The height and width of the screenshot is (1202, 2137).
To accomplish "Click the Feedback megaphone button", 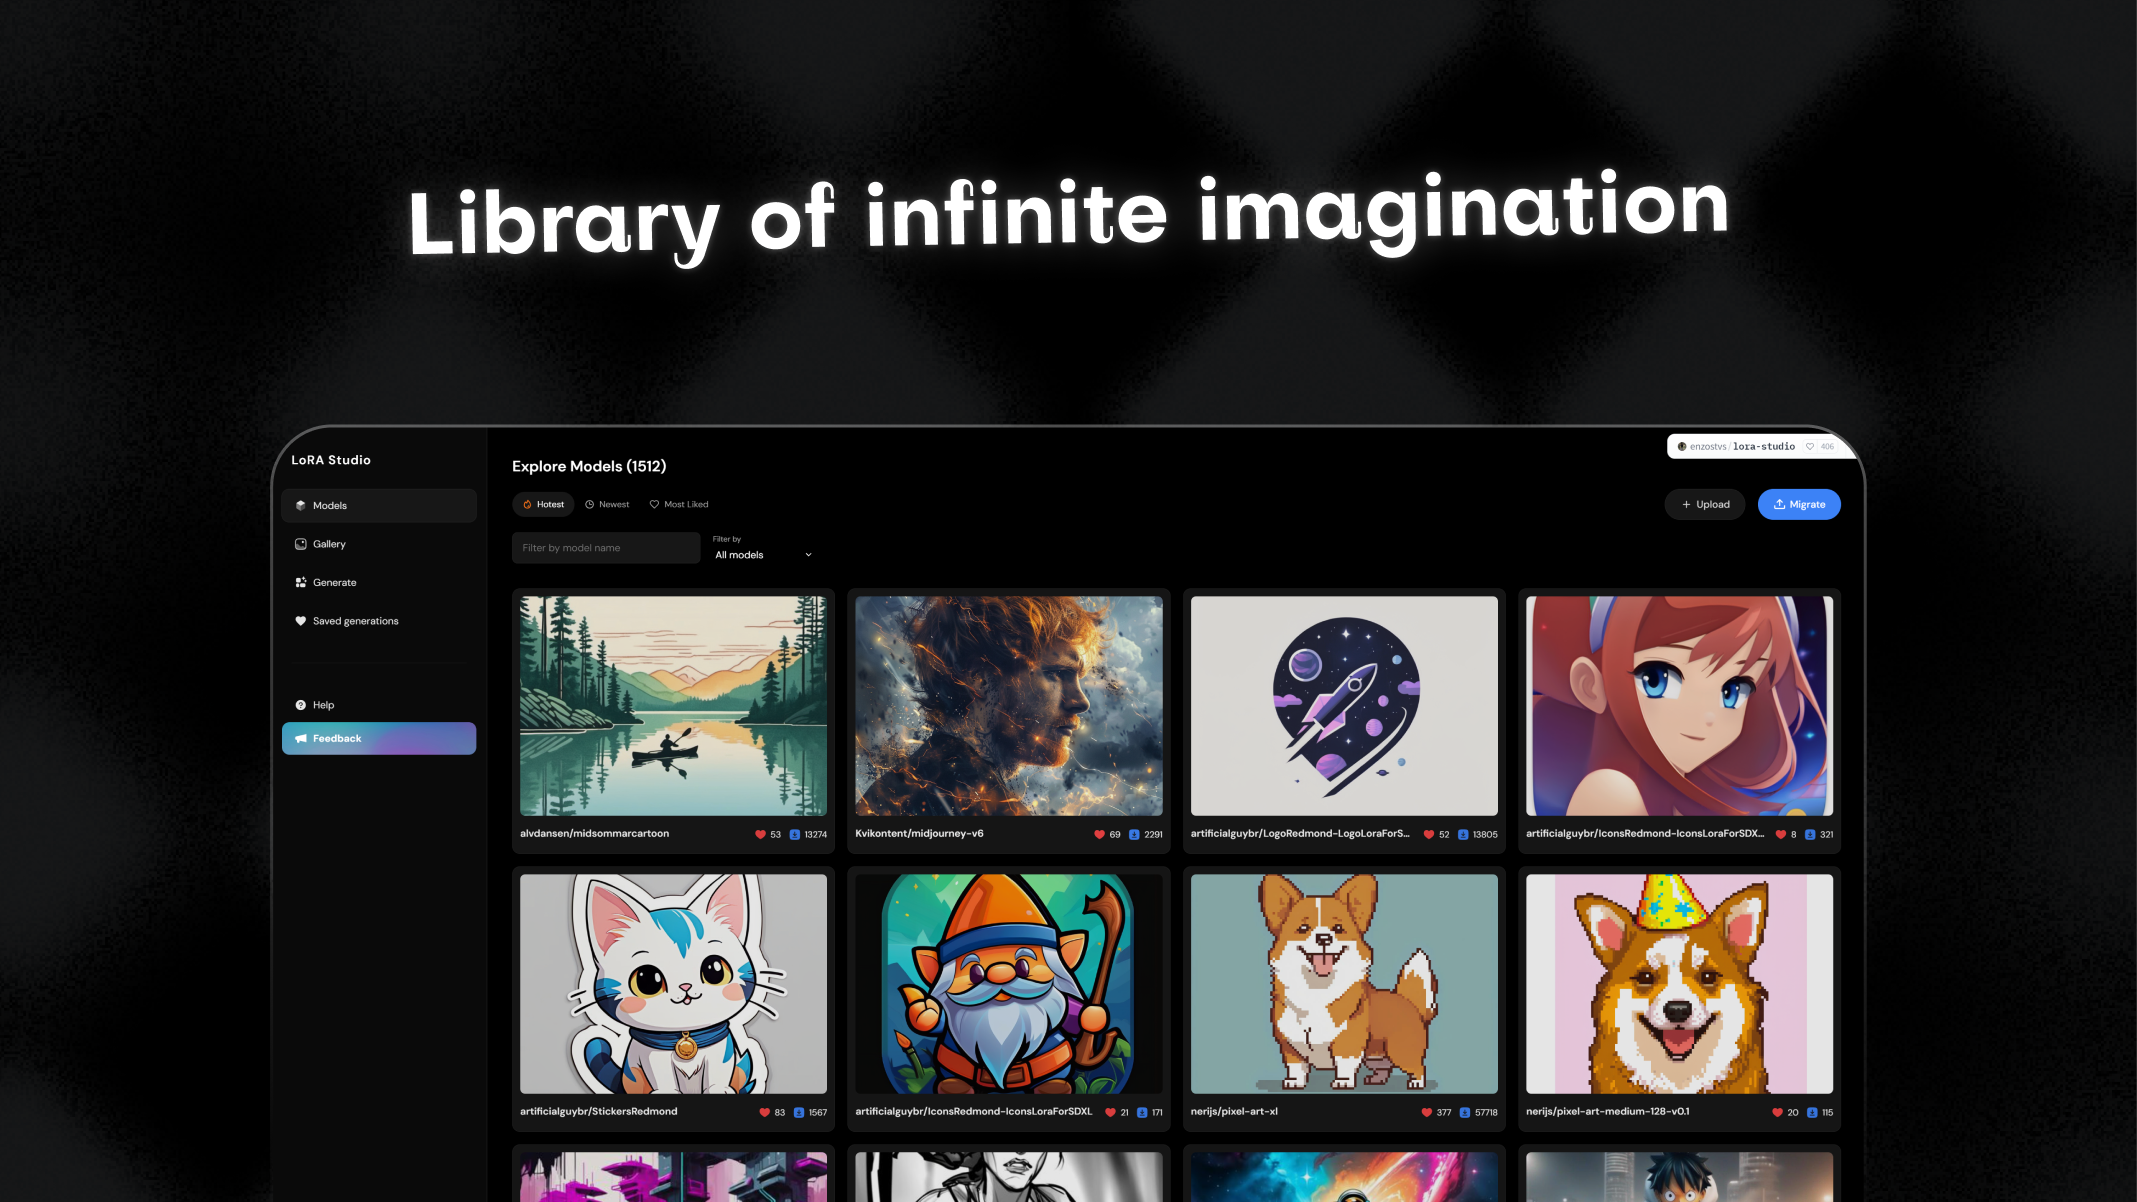I will click(x=378, y=738).
